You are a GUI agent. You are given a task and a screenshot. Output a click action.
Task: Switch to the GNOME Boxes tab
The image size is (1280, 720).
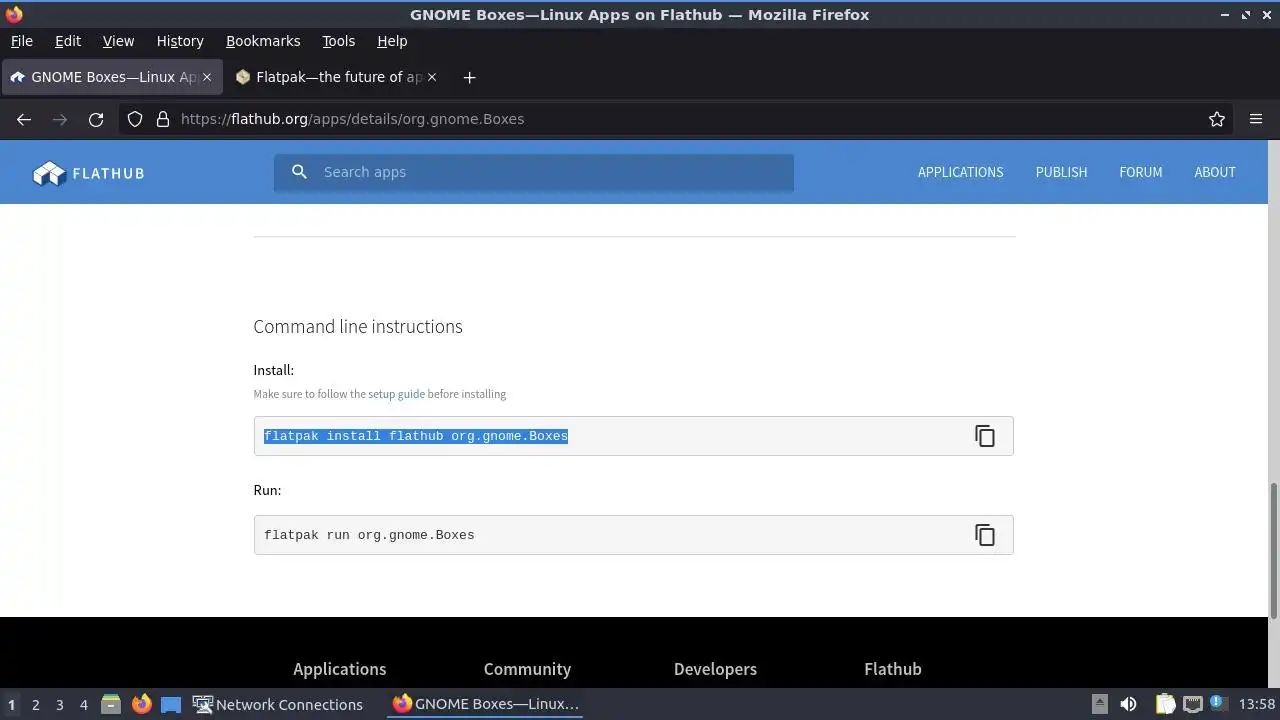pyautogui.click(x=110, y=77)
